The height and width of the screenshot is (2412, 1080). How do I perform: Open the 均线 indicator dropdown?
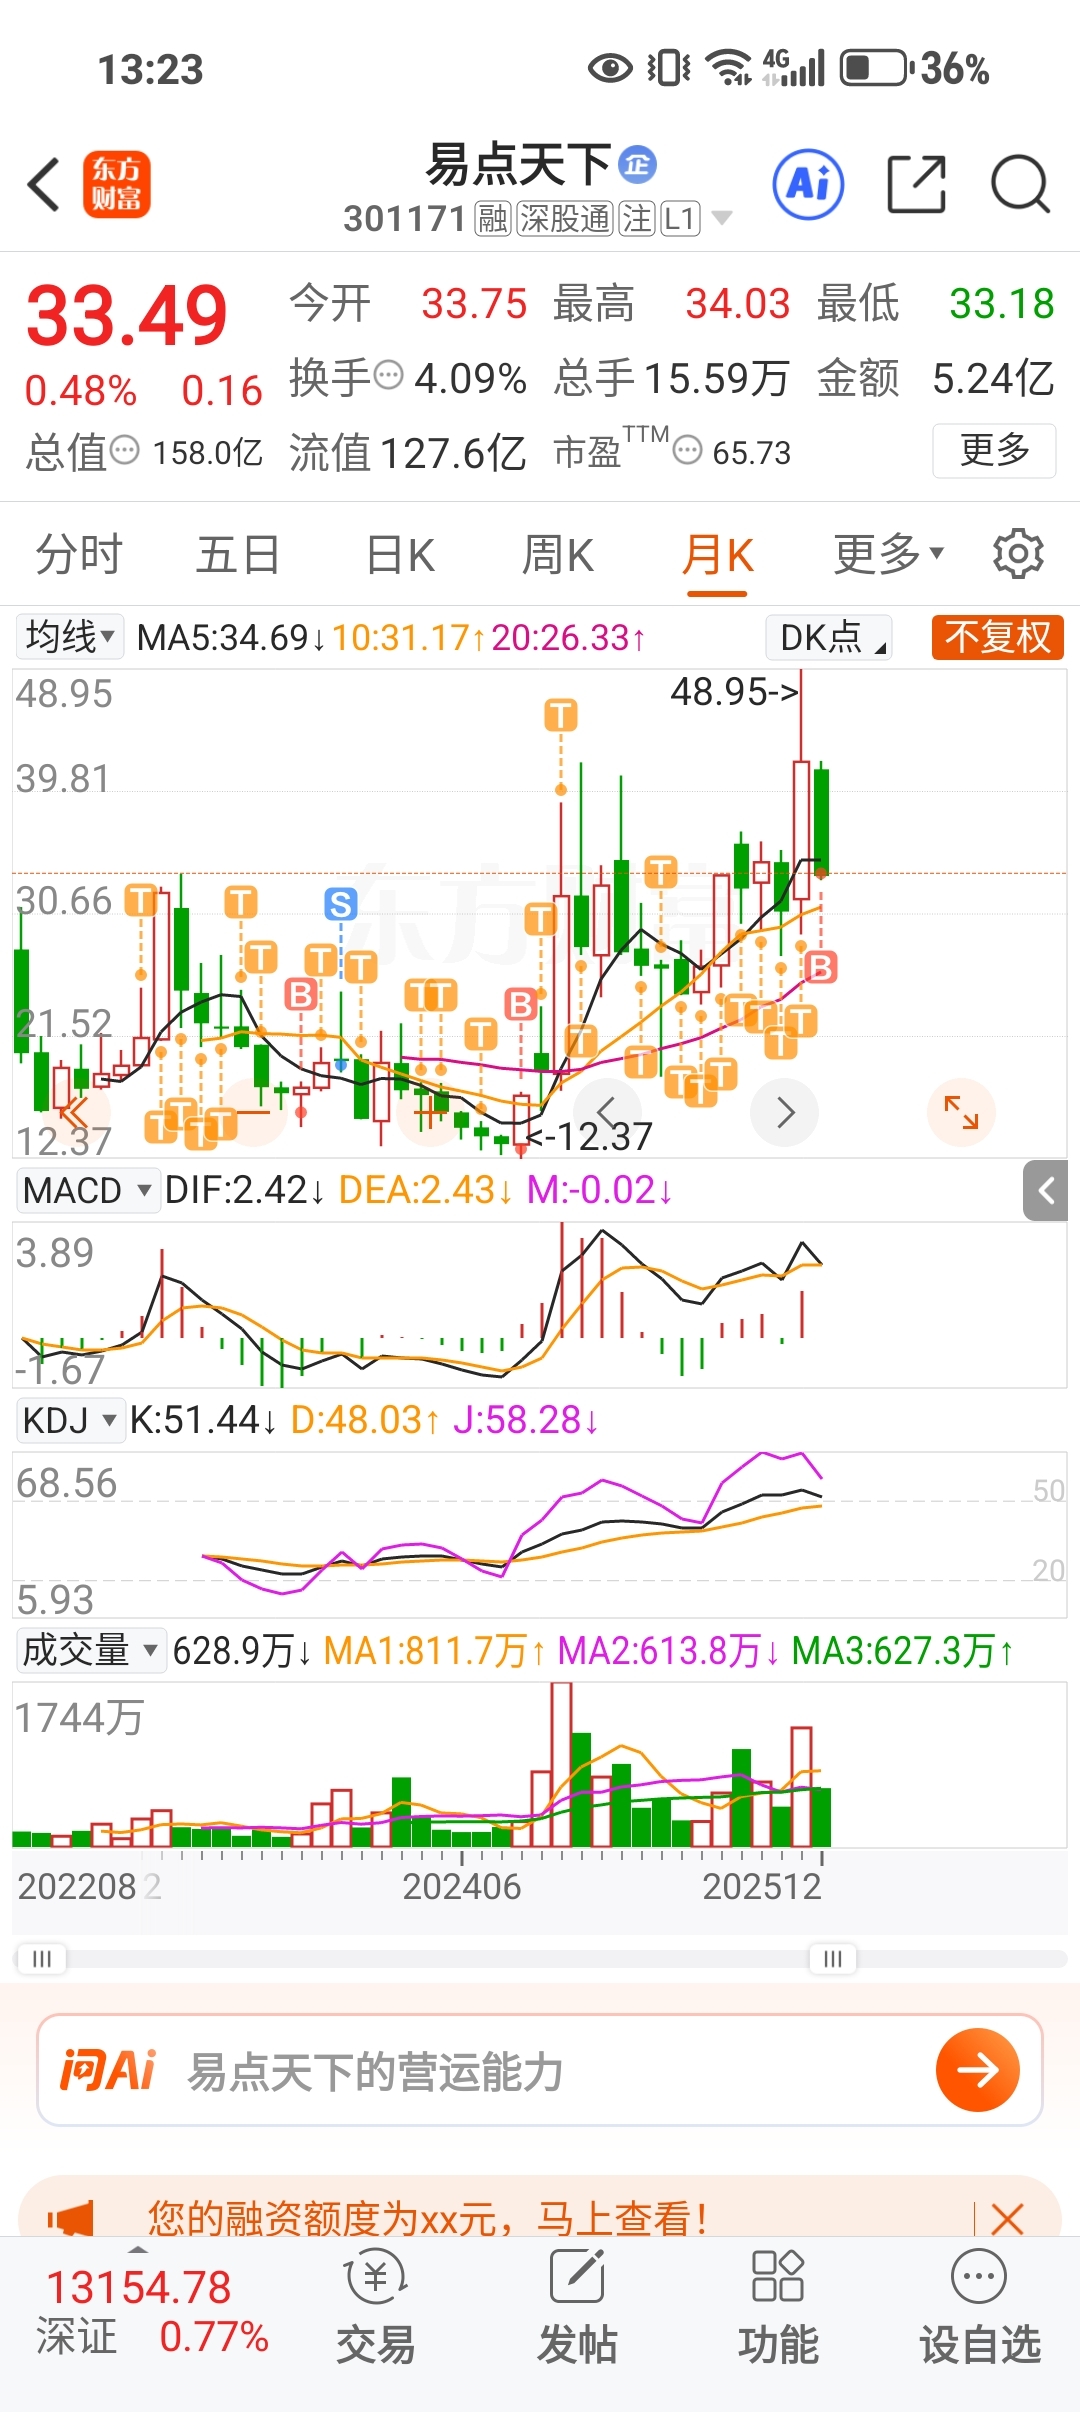coord(70,636)
